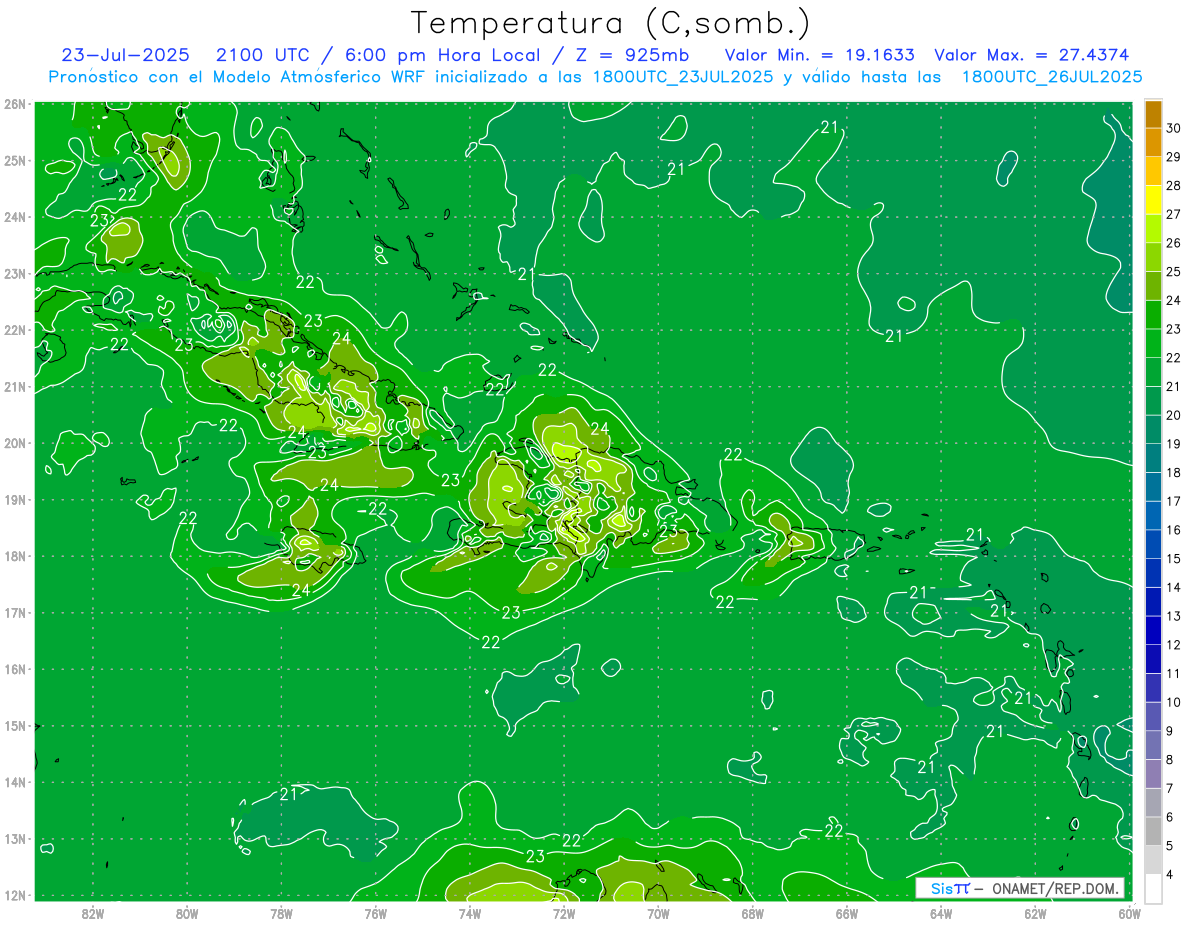
Task: Click the '68W' longitude axis label
Action: pos(753,913)
